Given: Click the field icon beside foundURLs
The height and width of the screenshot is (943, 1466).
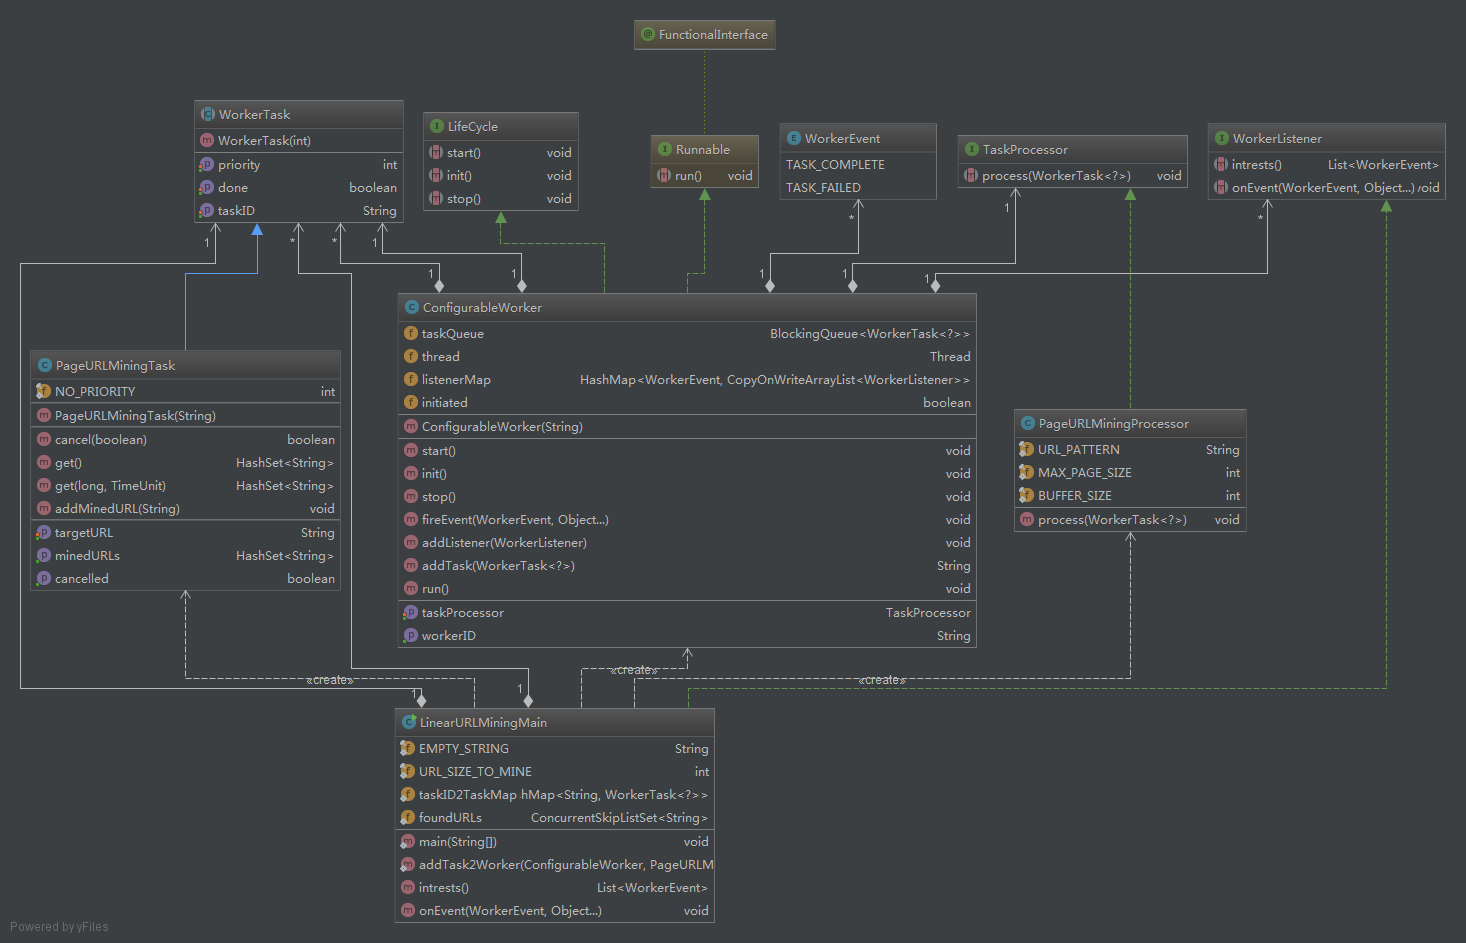Looking at the screenshot, I should point(408,817).
